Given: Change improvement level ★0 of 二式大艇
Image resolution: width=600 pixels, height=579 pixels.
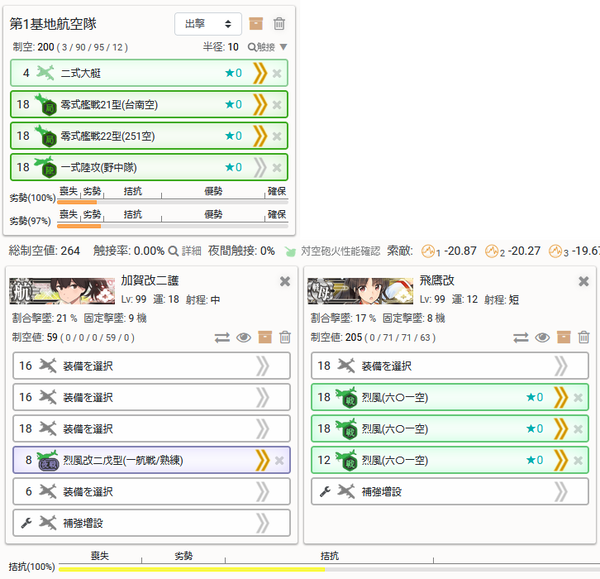Looking at the screenshot, I should tap(233, 73).
